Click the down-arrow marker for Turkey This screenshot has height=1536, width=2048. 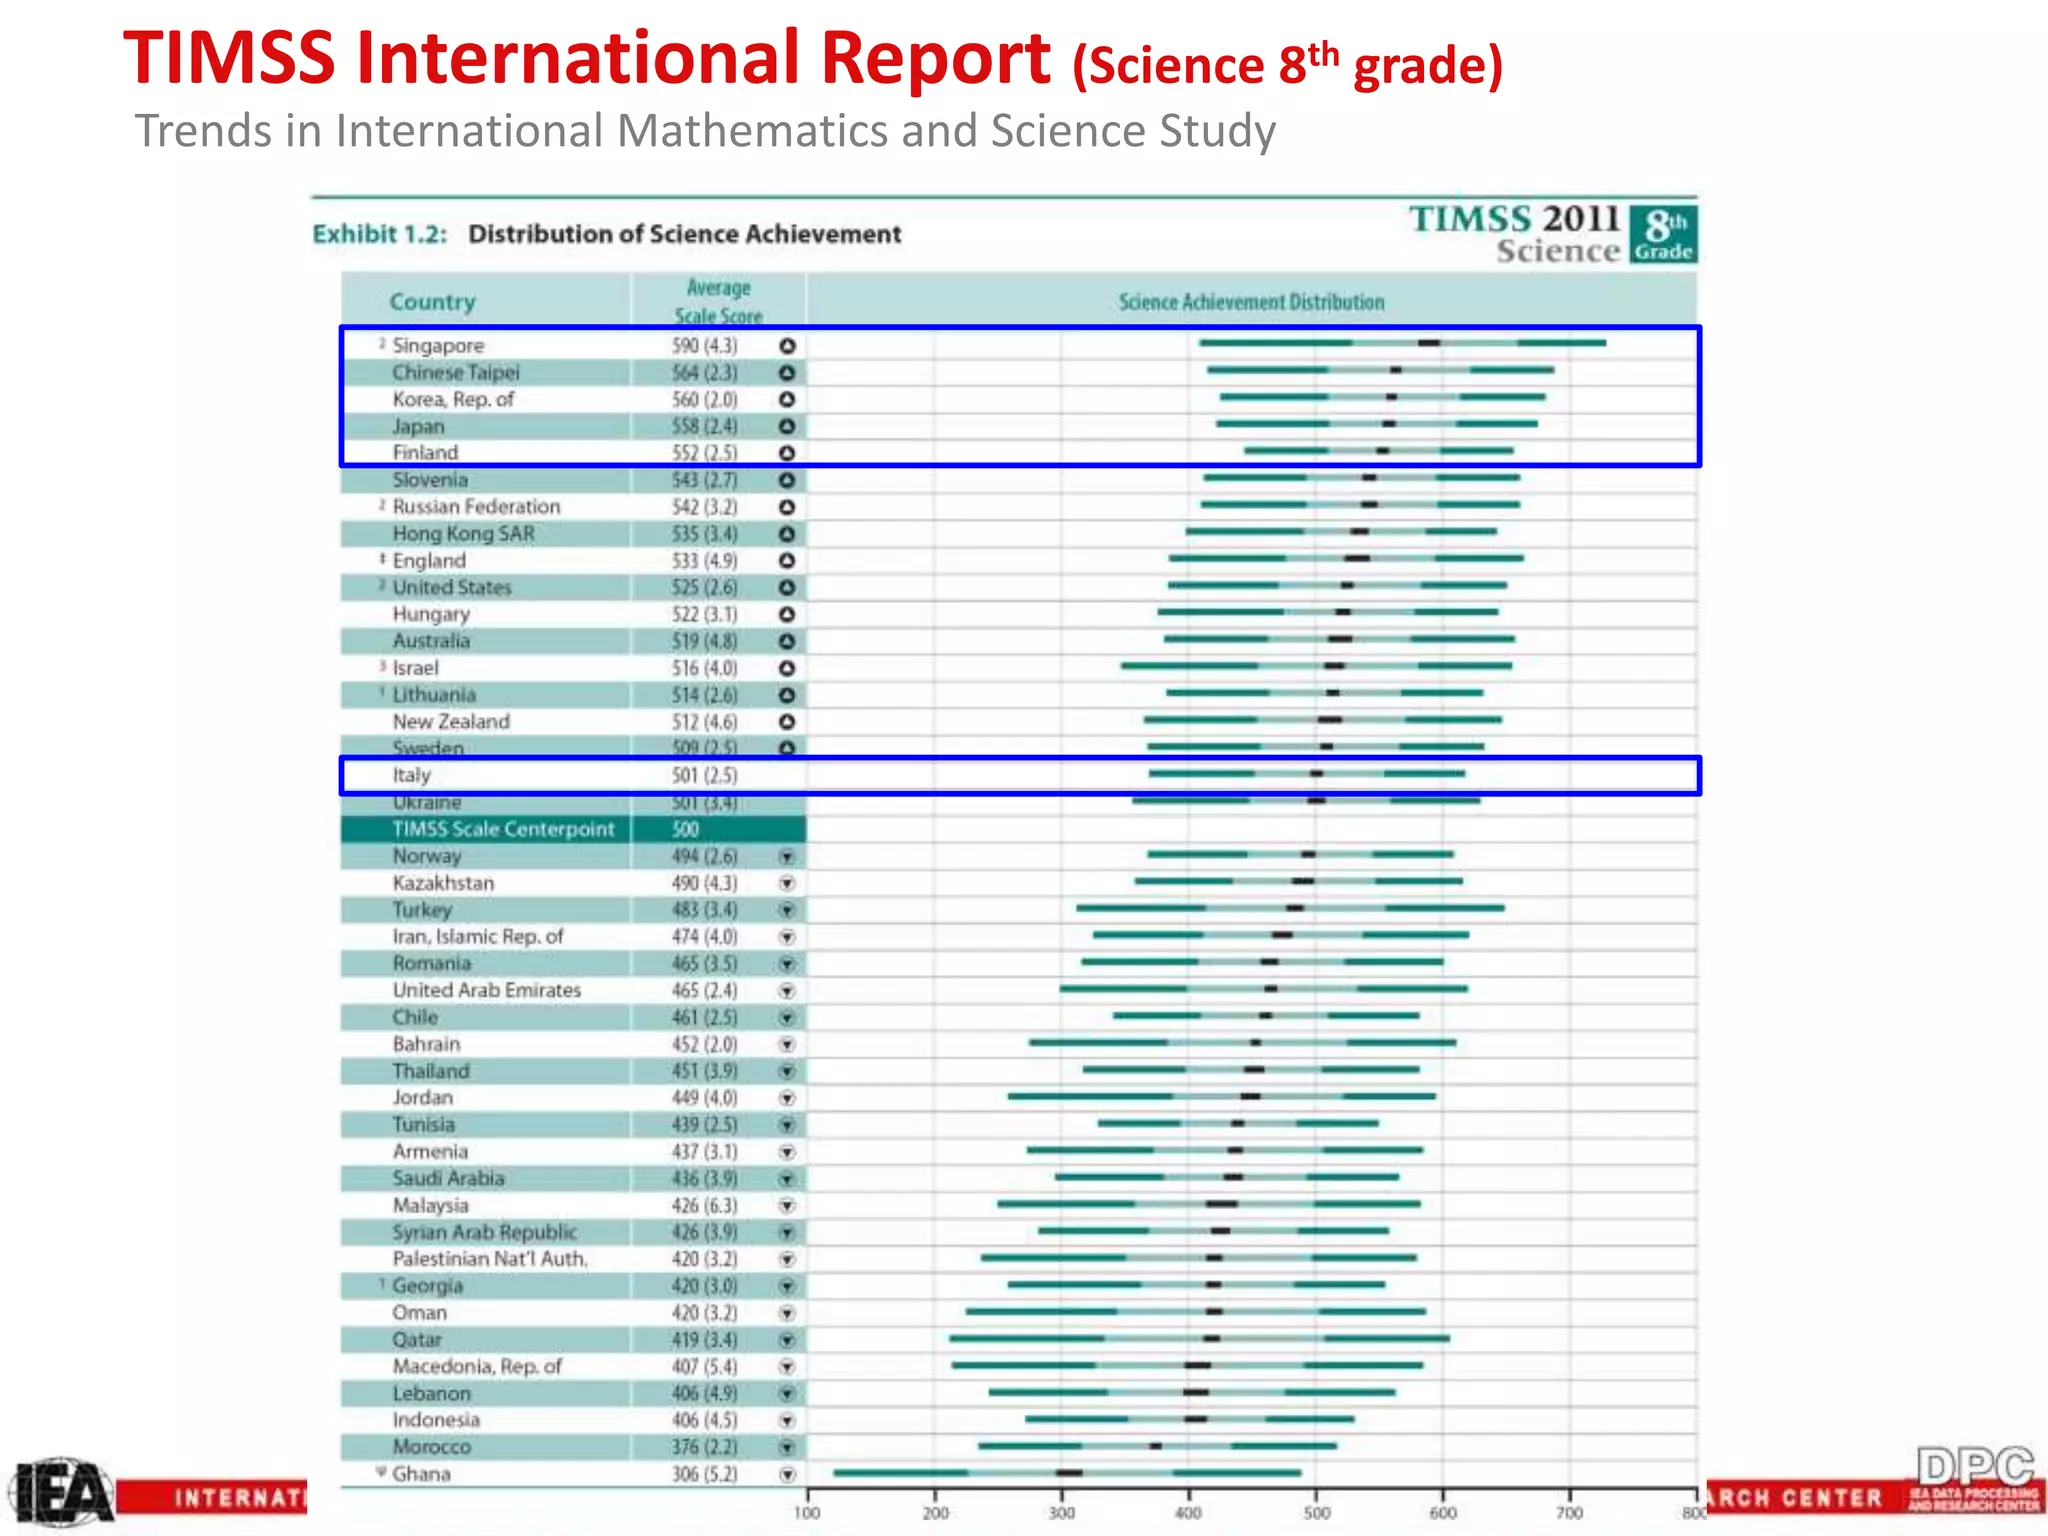(787, 910)
